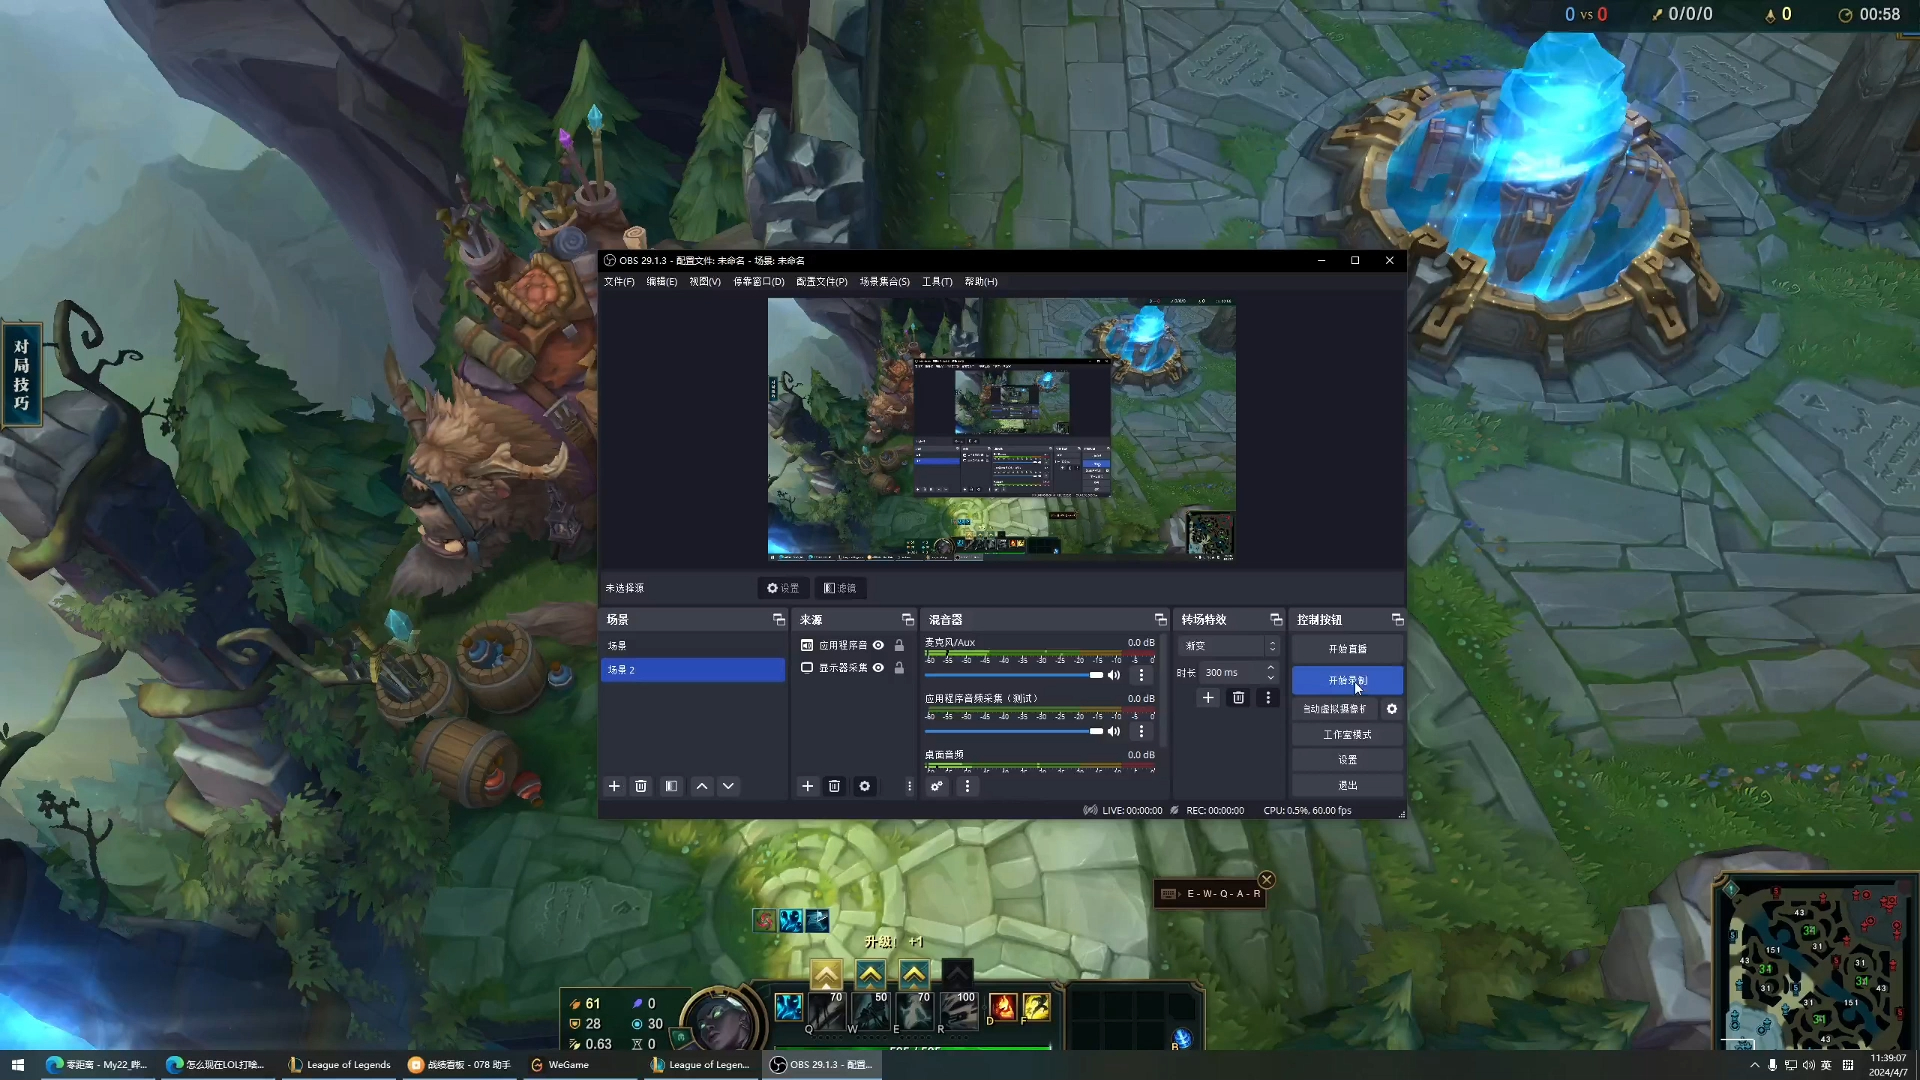
Task: Click the add scene plus icon
Action: click(x=613, y=786)
